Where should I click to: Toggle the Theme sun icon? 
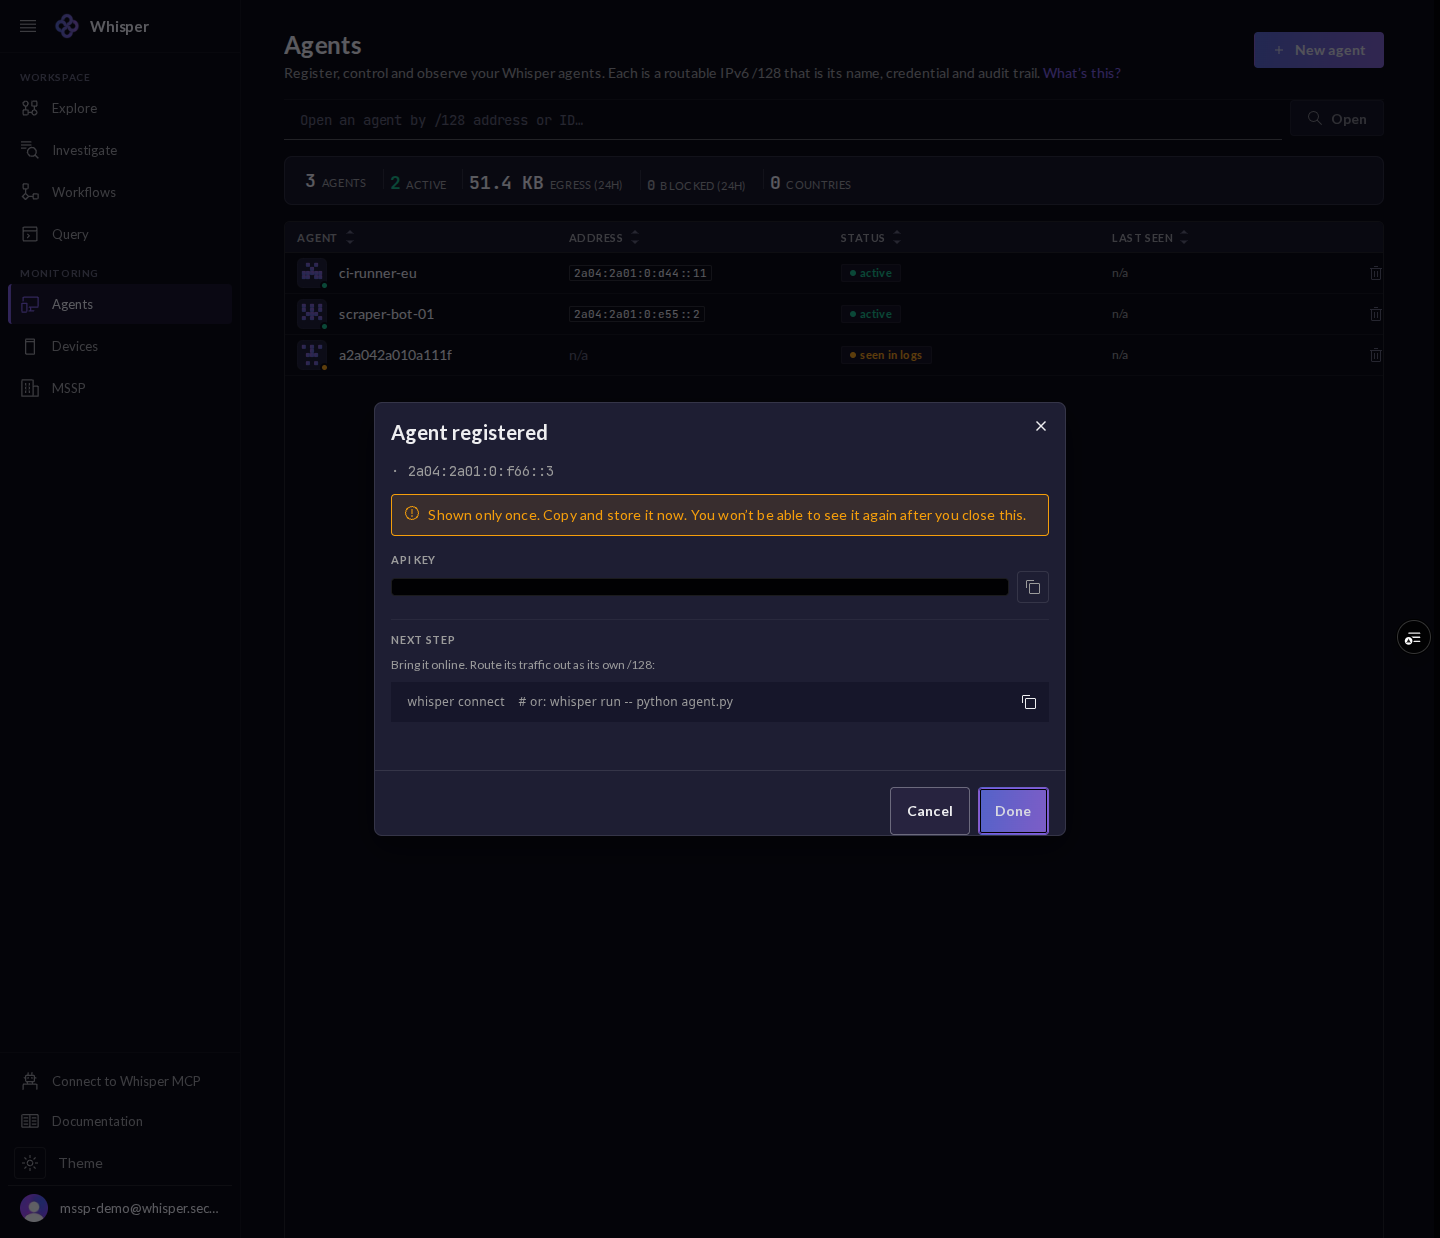pyautogui.click(x=30, y=1163)
